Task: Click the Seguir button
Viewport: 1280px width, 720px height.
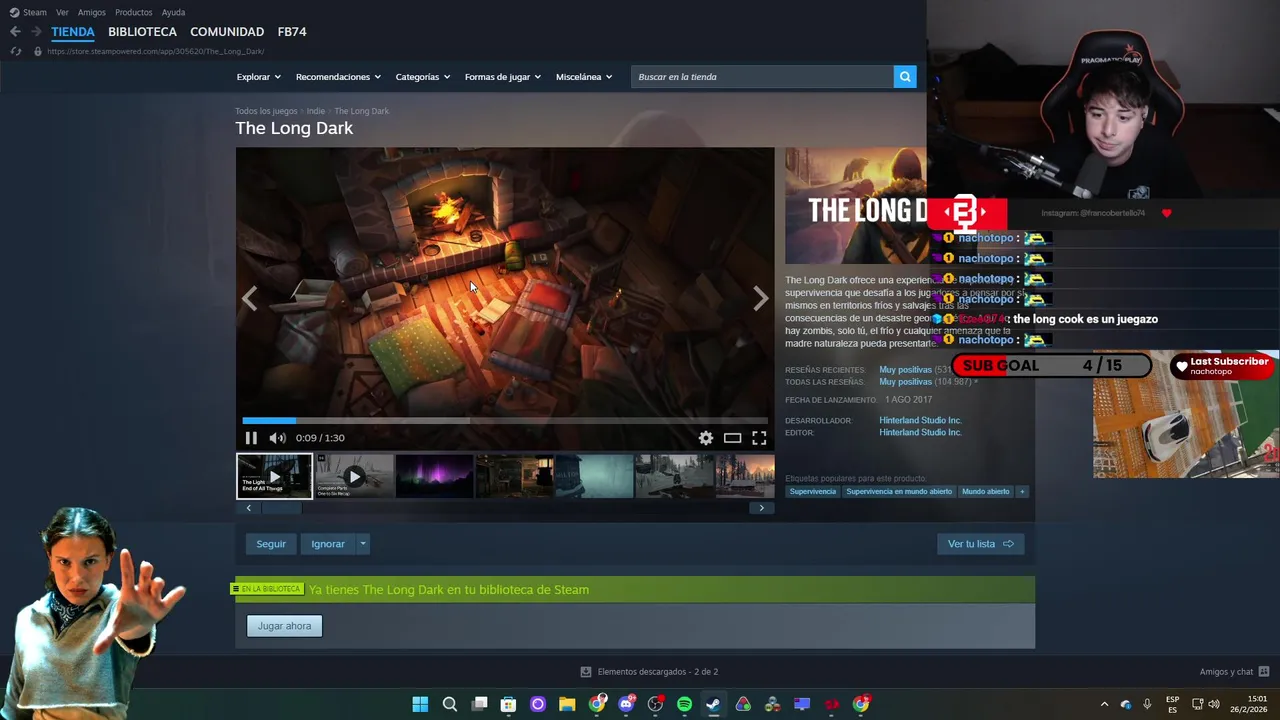Action: [x=271, y=544]
